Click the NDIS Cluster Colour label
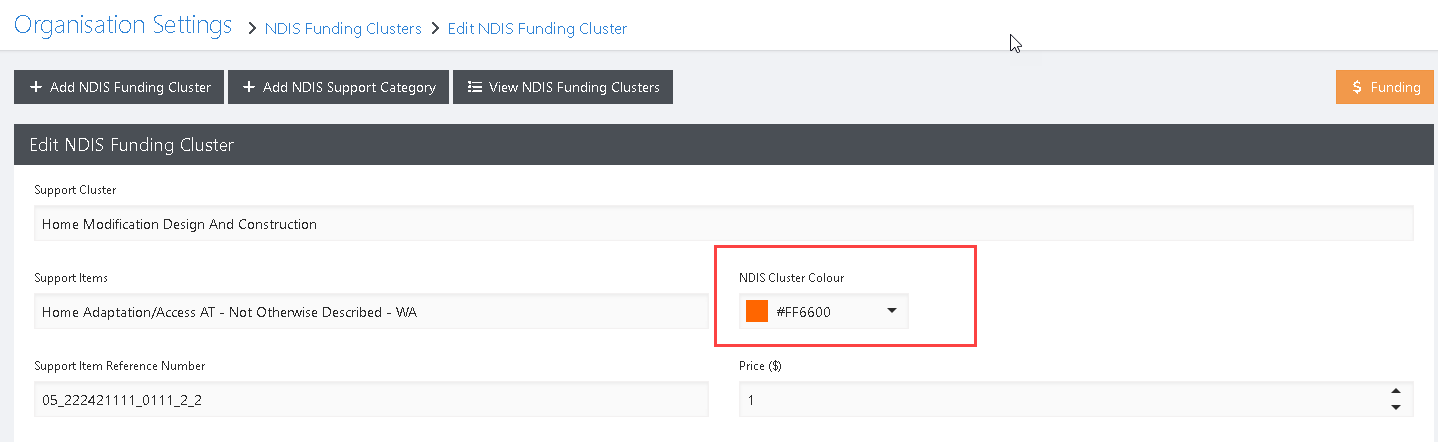1438x442 pixels. point(792,278)
